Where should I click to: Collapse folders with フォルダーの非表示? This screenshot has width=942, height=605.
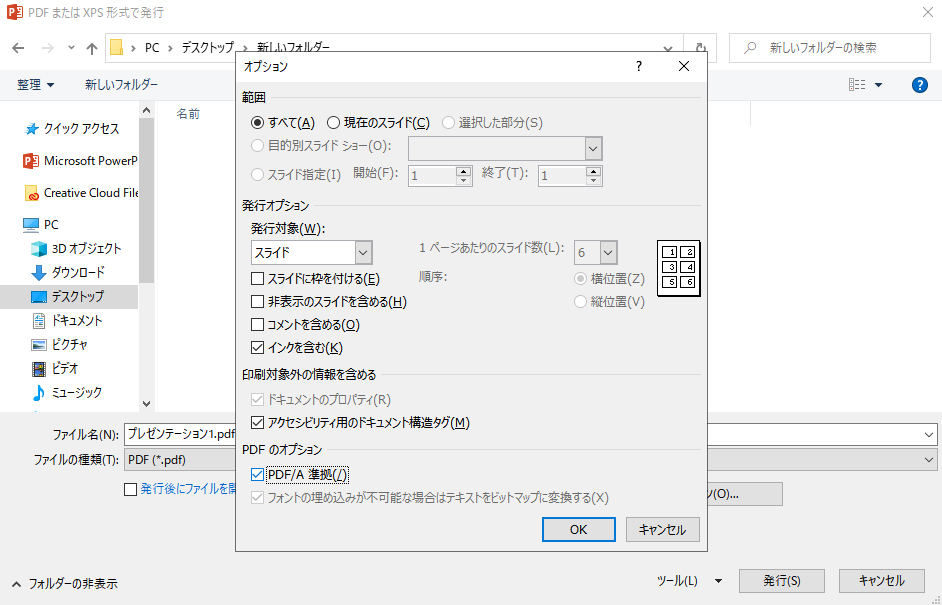(x=65, y=584)
